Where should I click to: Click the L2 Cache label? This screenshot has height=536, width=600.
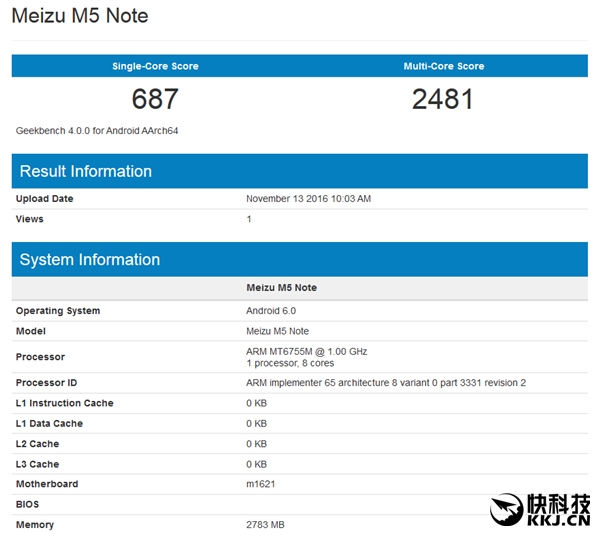click(x=38, y=444)
